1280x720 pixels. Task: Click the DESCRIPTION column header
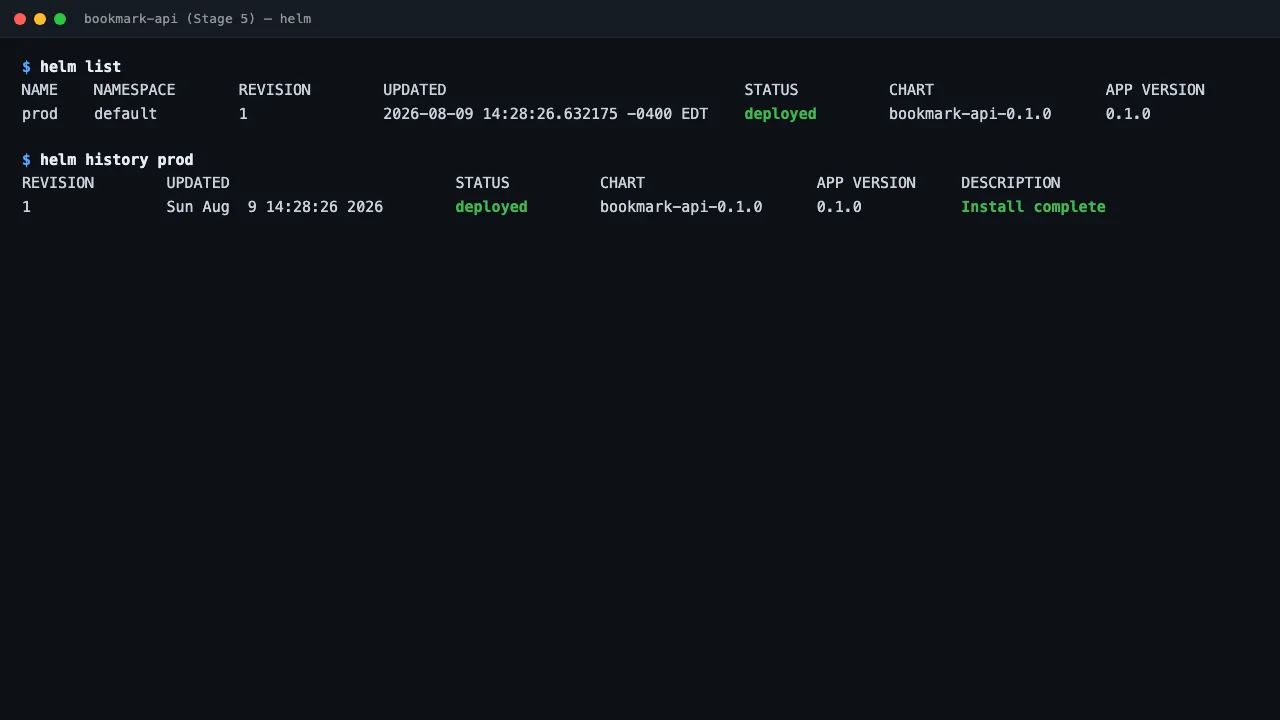click(x=1011, y=183)
